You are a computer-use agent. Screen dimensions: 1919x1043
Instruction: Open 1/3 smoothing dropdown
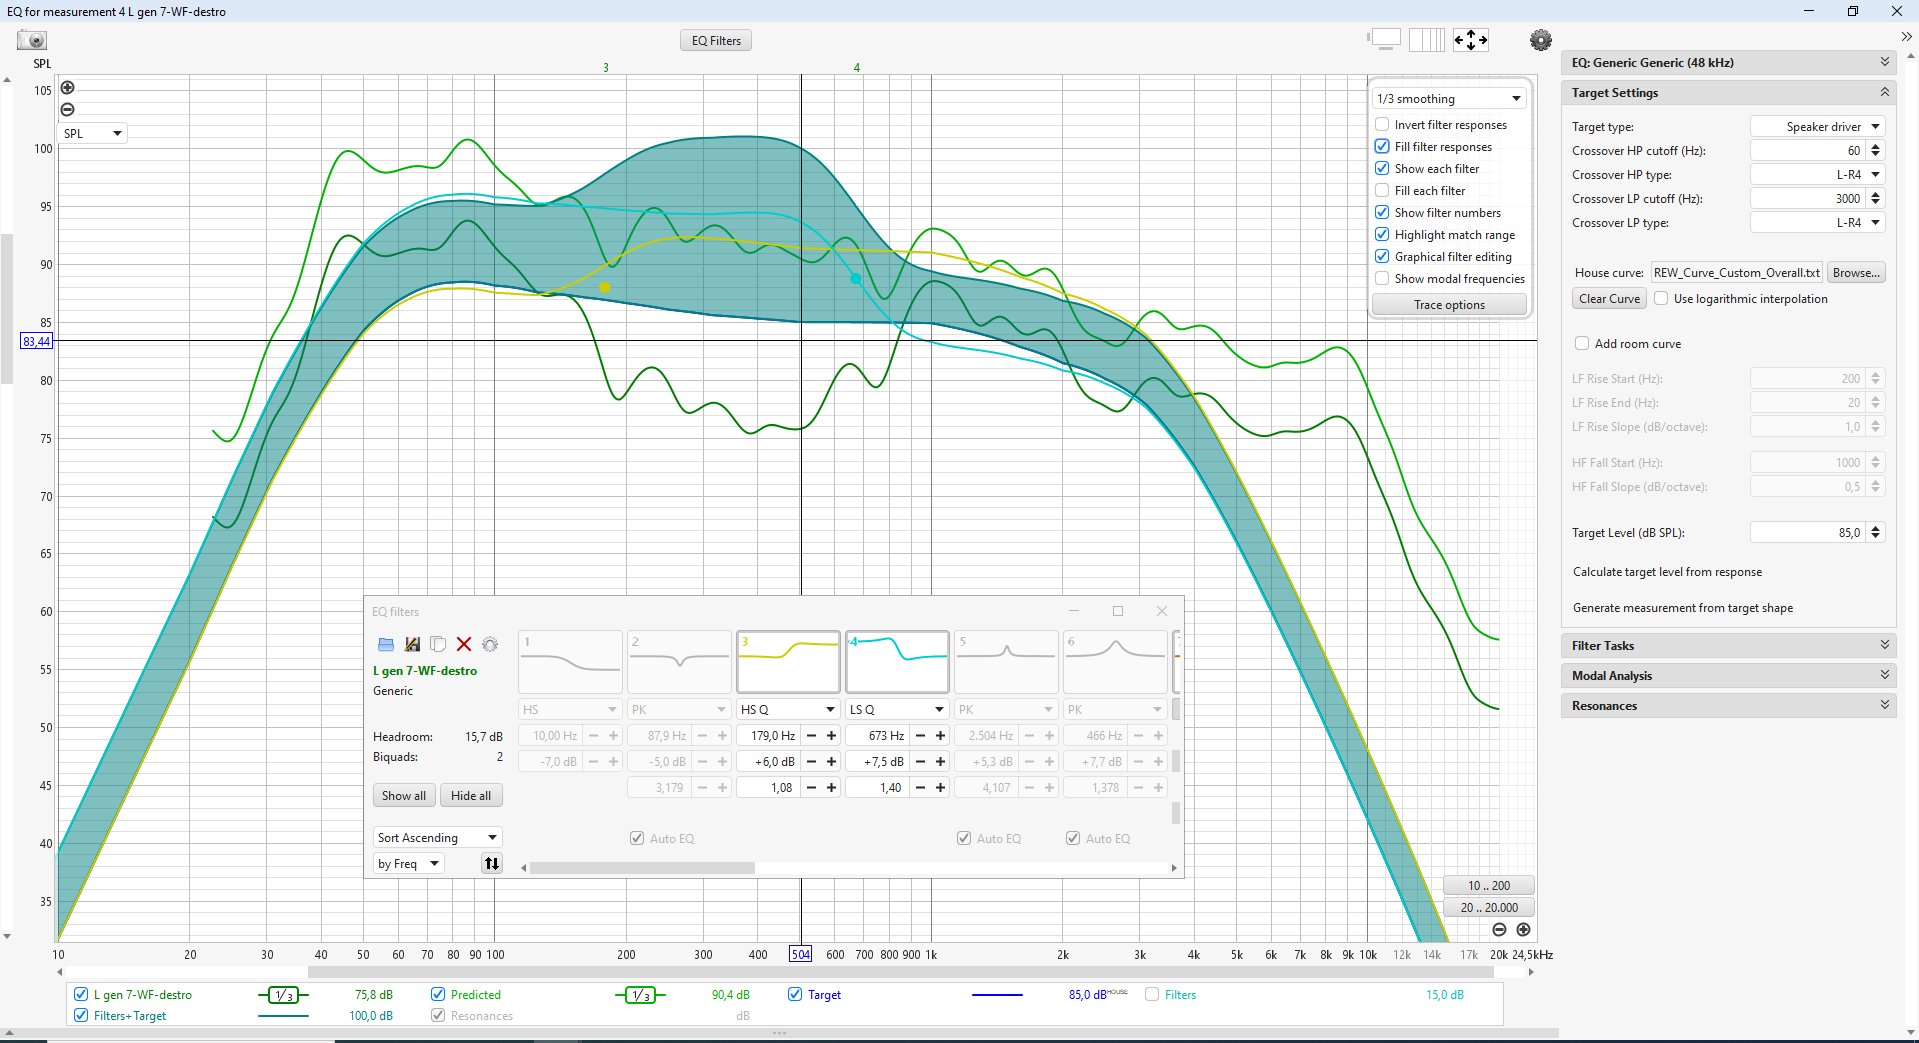[x=1448, y=98]
